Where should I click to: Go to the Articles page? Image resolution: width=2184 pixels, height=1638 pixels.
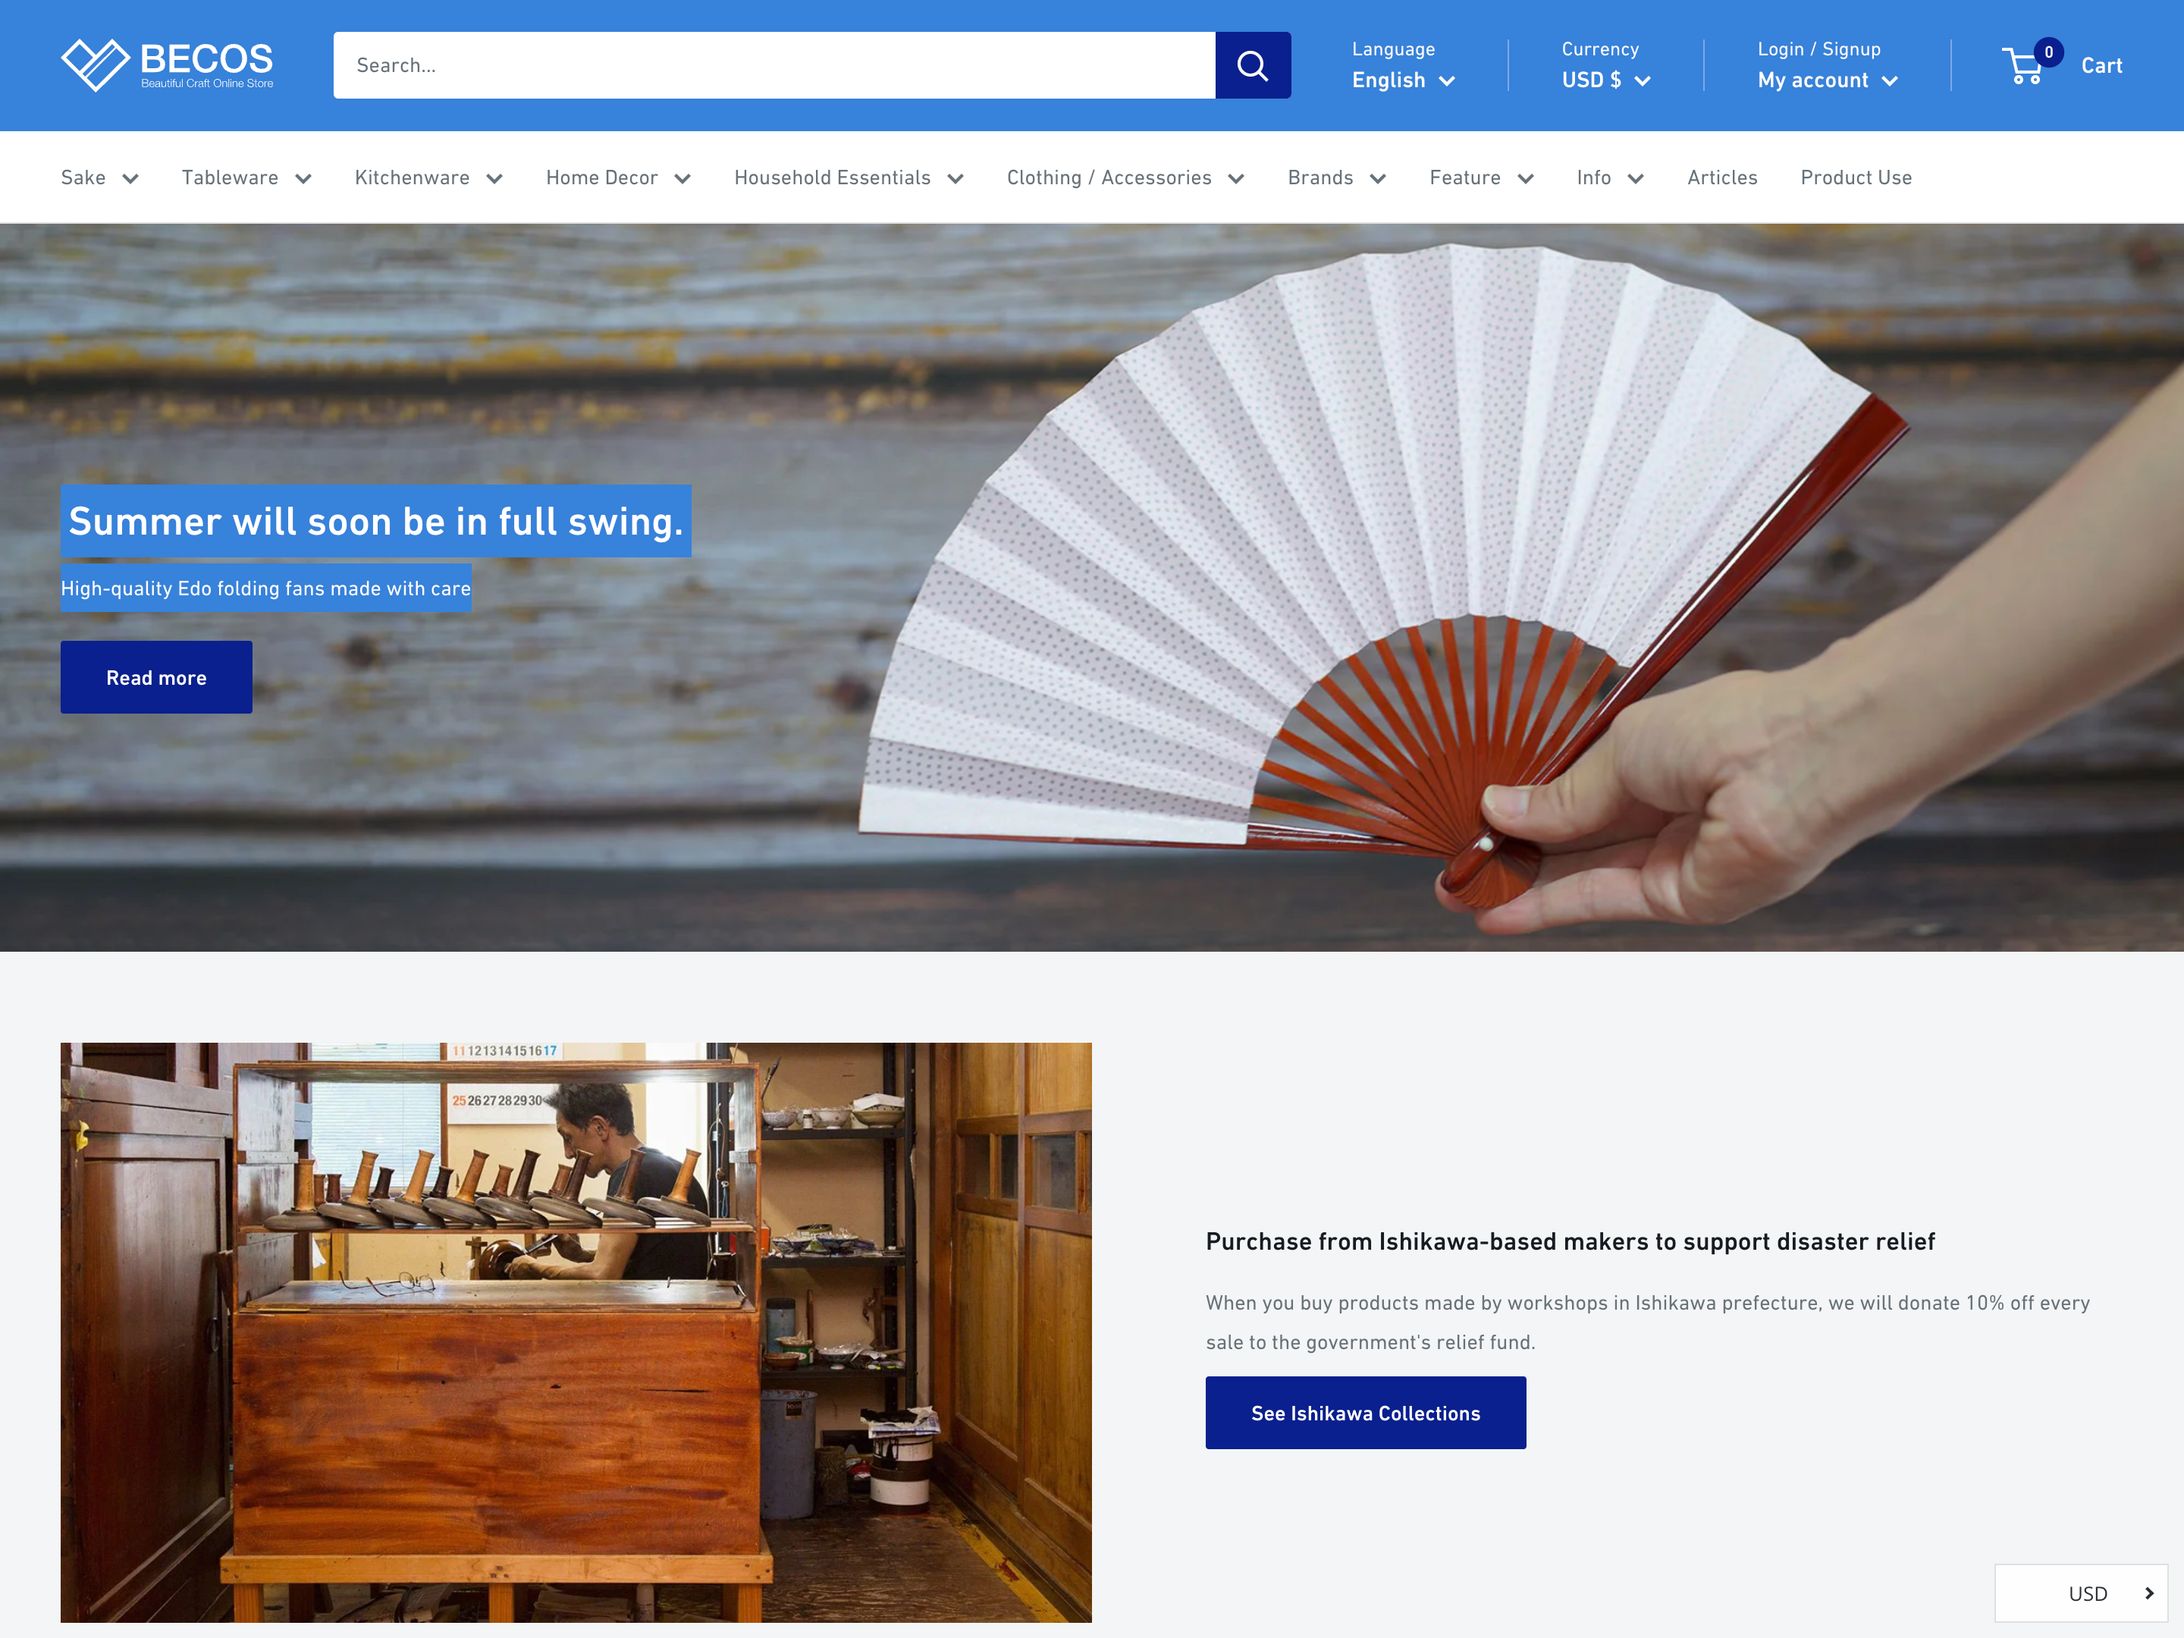(1721, 178)
